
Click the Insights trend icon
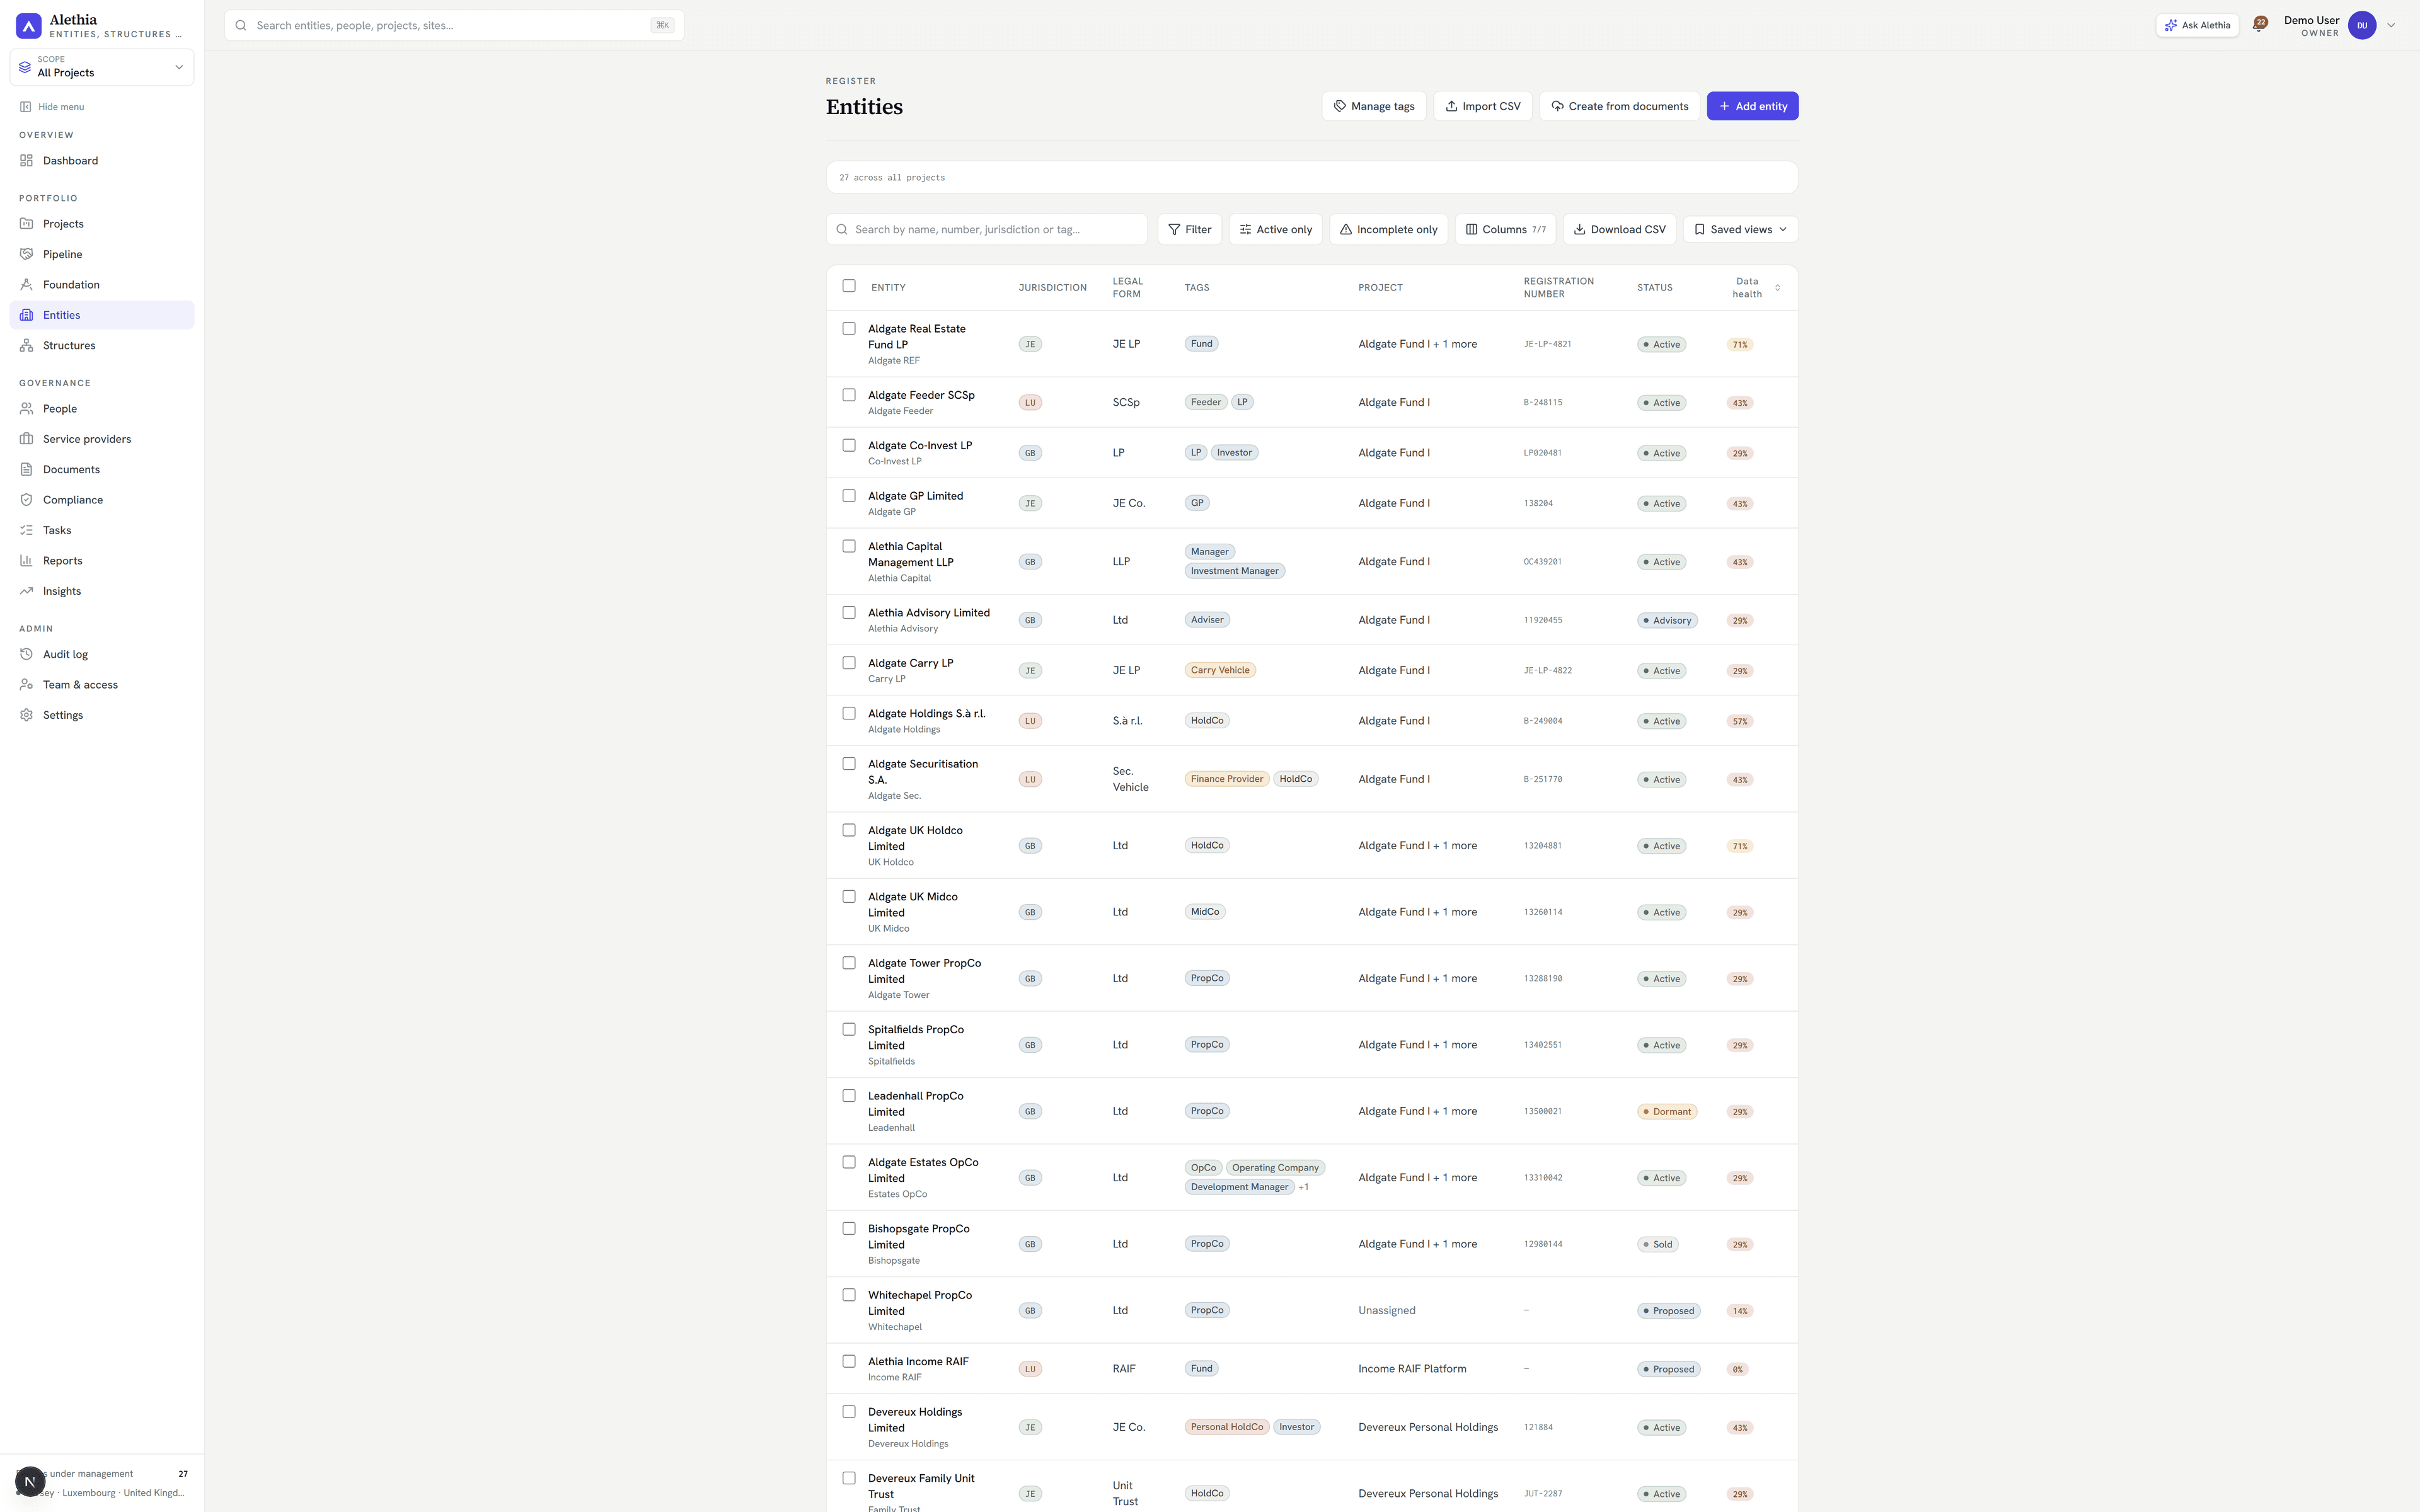coord(27,591)
